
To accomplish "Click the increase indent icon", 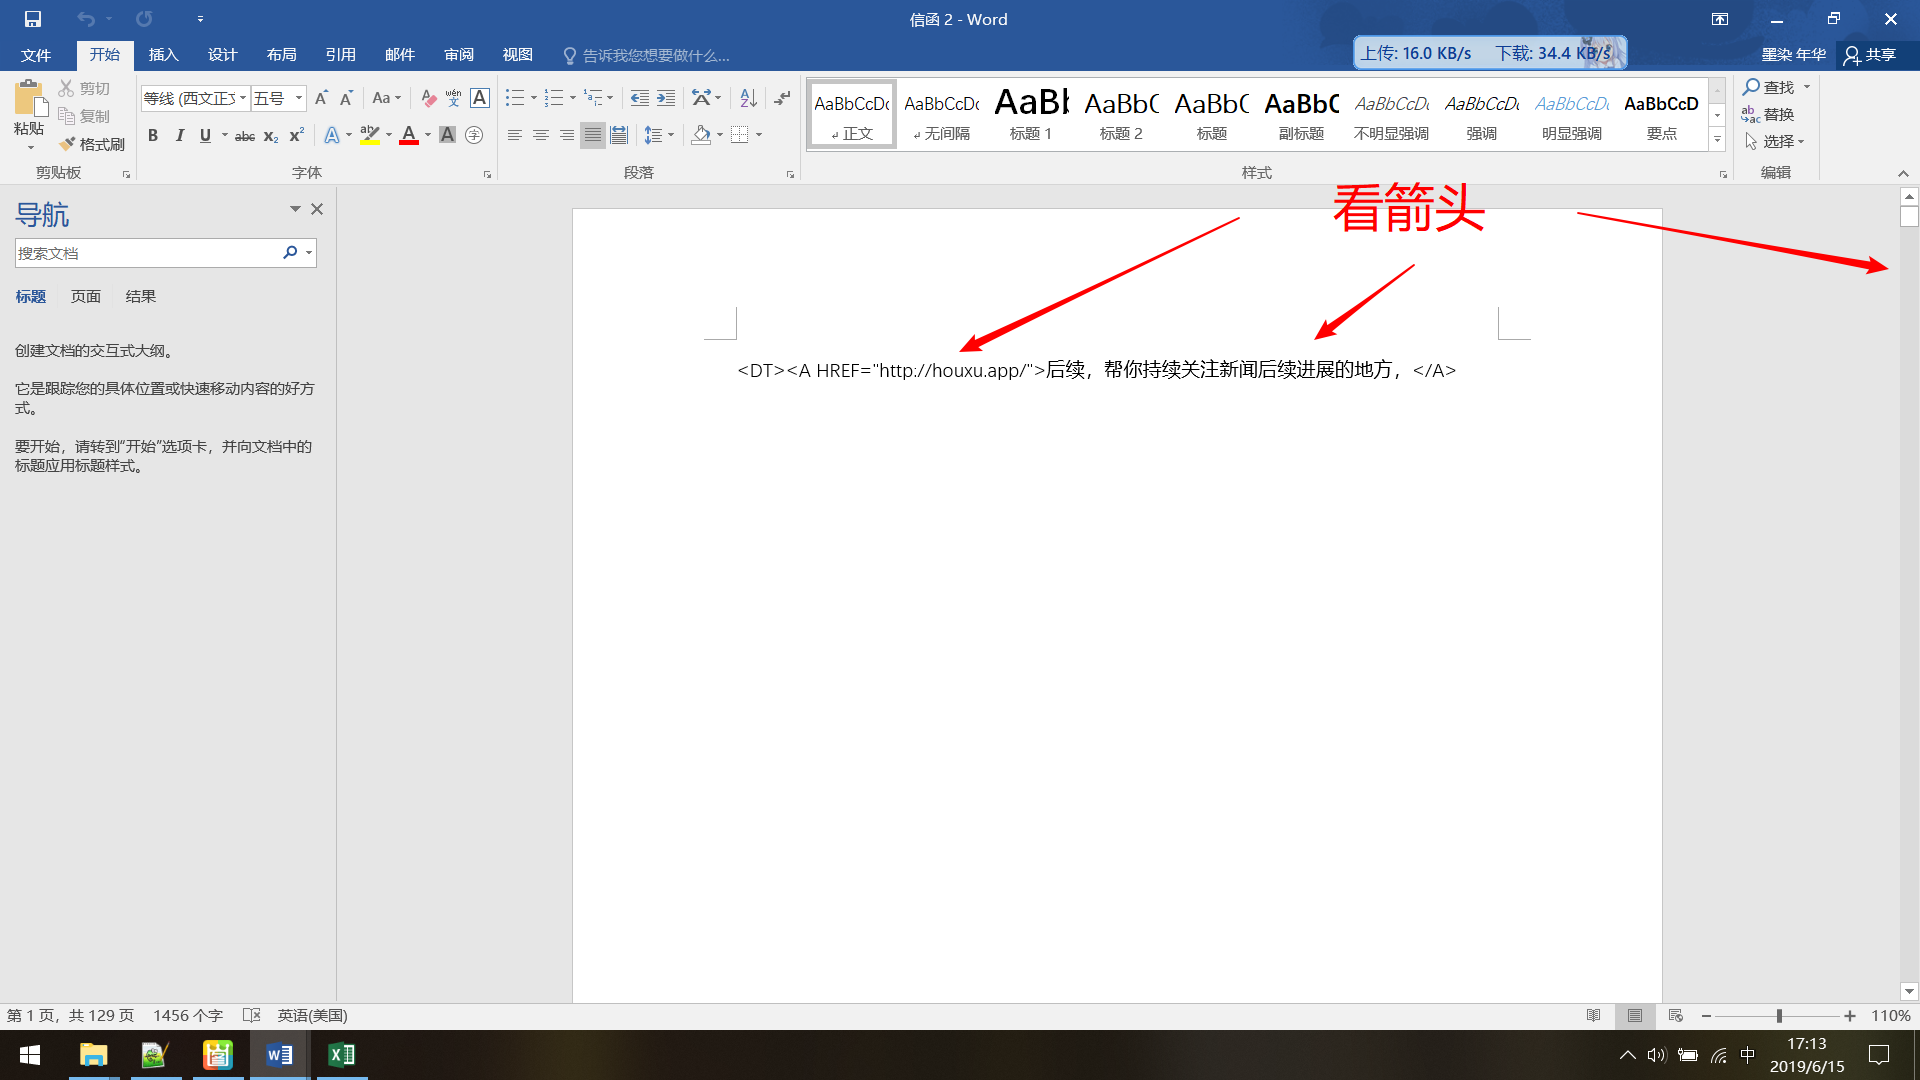I will (666, 98).
